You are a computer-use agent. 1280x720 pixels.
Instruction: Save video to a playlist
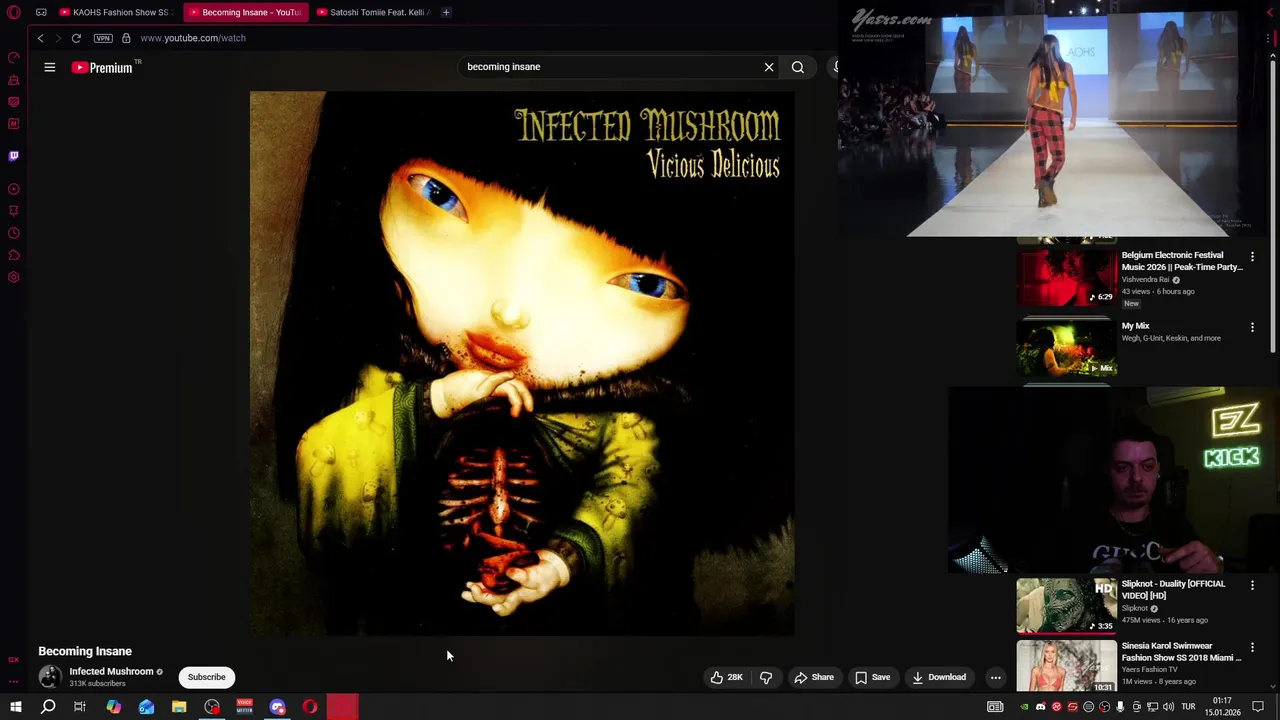tap(873, 677)
